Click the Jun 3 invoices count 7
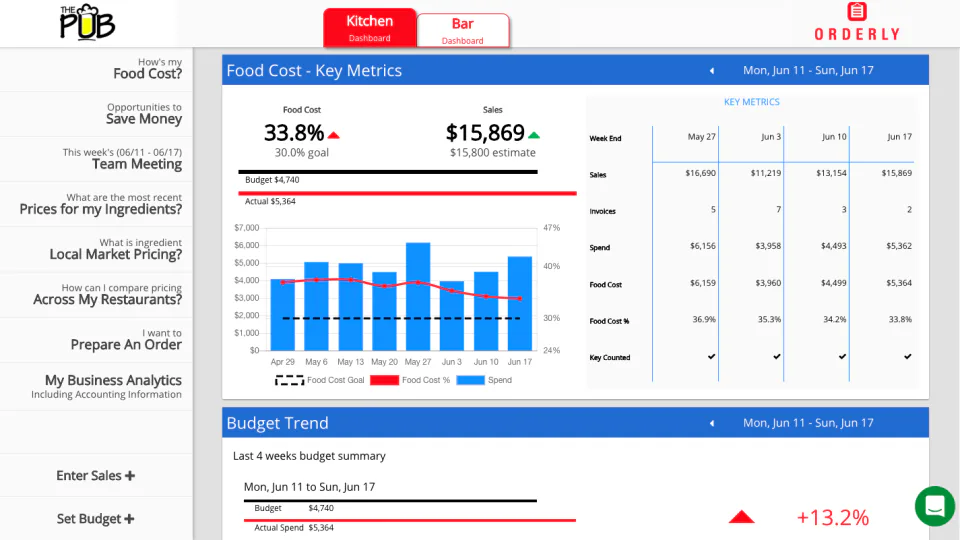 (779, 210)
